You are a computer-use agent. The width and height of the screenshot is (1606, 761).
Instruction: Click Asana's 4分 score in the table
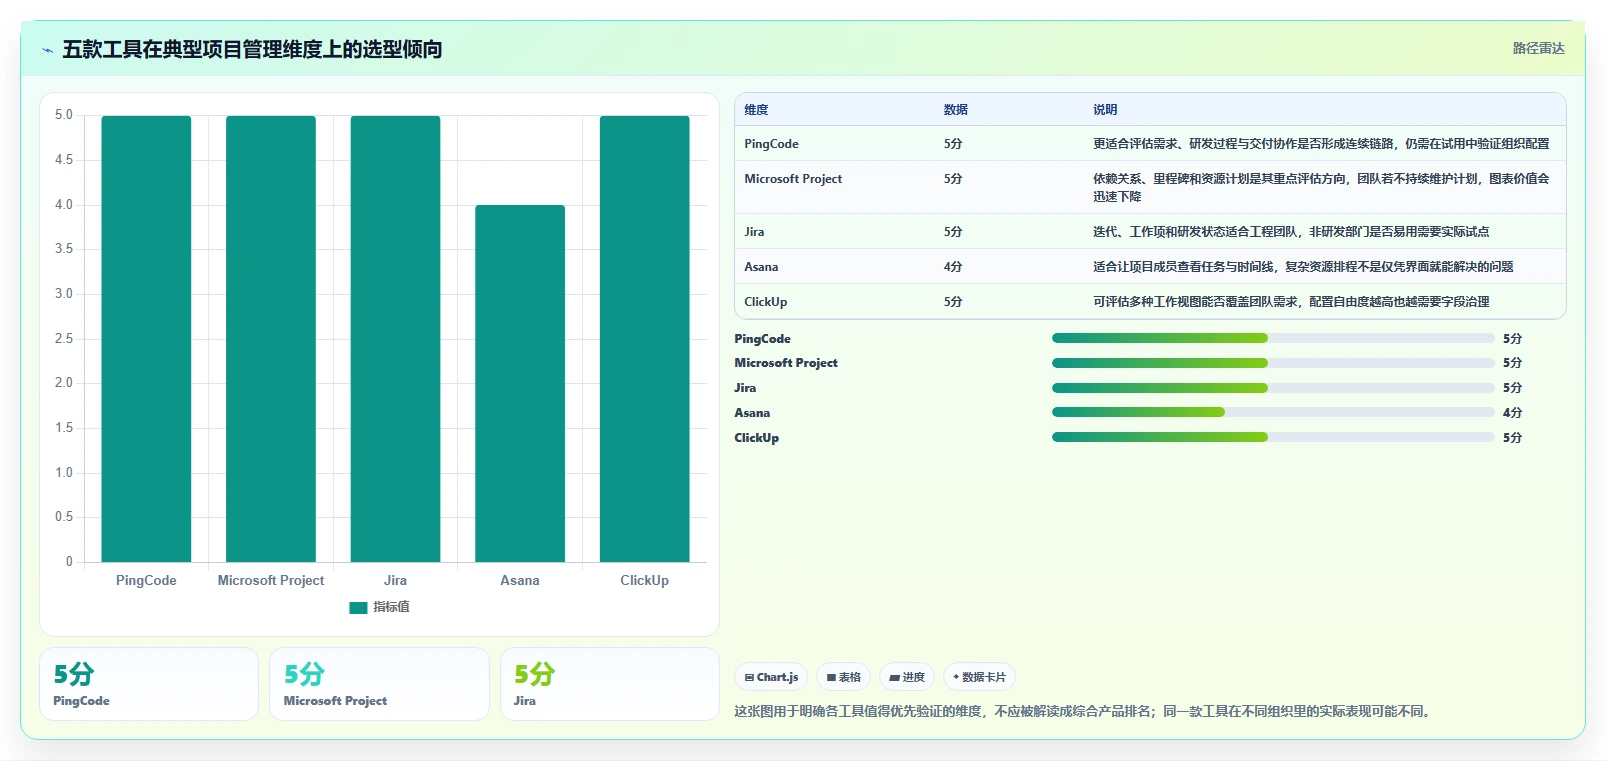(953, 267)
